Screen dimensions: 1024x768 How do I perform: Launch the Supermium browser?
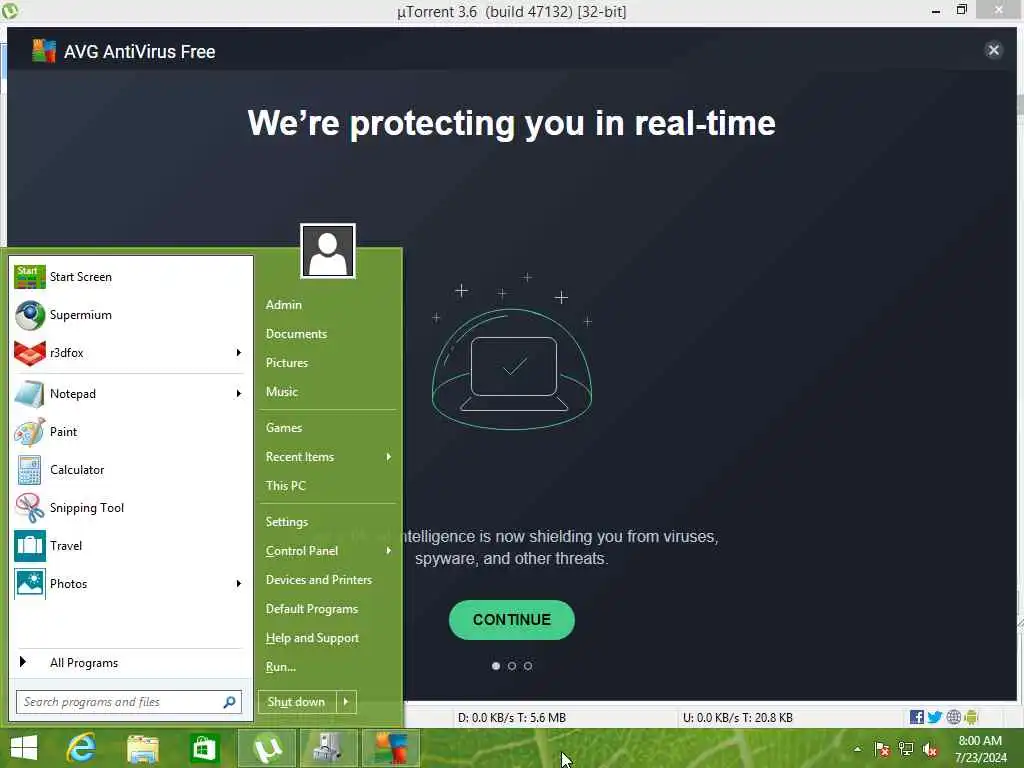pos(129,315)
